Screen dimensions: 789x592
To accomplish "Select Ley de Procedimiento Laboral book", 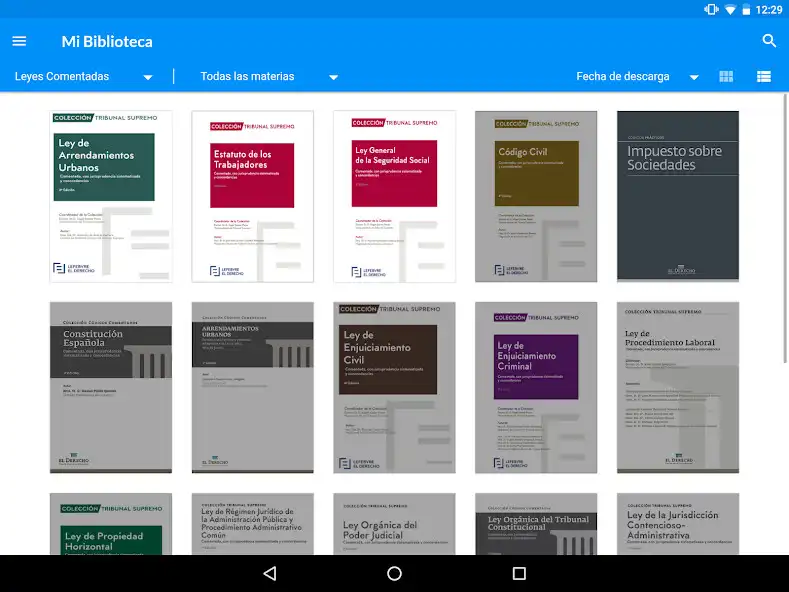I will (677, 387).
